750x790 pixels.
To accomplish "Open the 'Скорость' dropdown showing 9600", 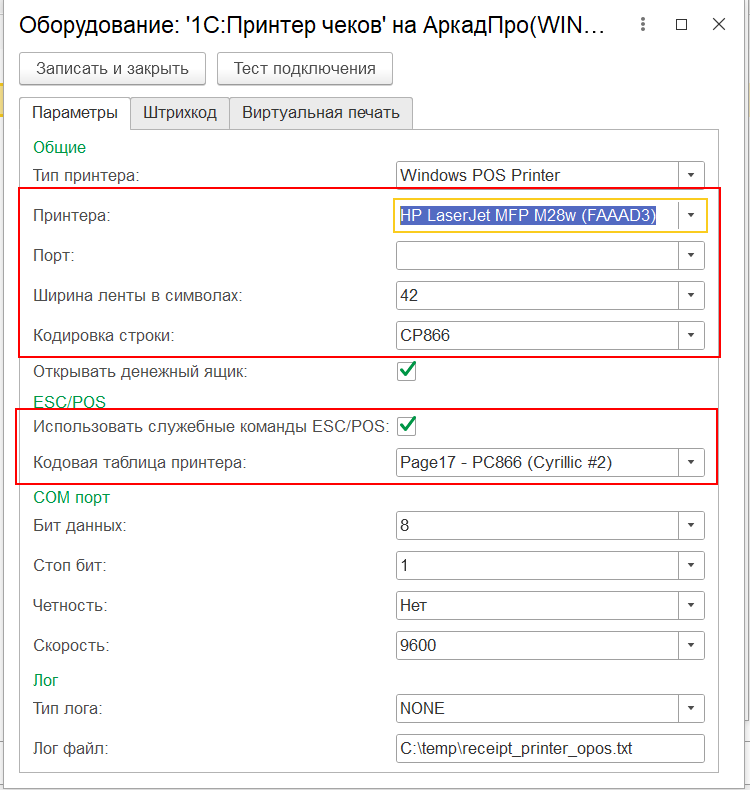I will 690,645.
